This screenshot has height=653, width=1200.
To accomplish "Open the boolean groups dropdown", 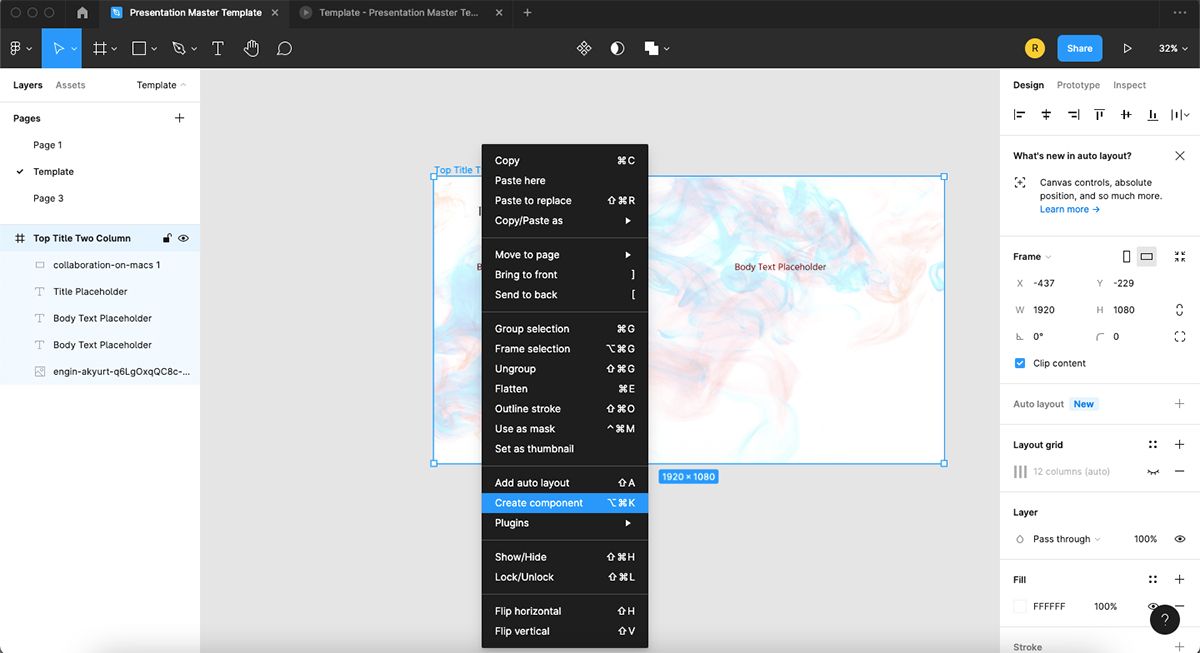I will tap(666, 47).
